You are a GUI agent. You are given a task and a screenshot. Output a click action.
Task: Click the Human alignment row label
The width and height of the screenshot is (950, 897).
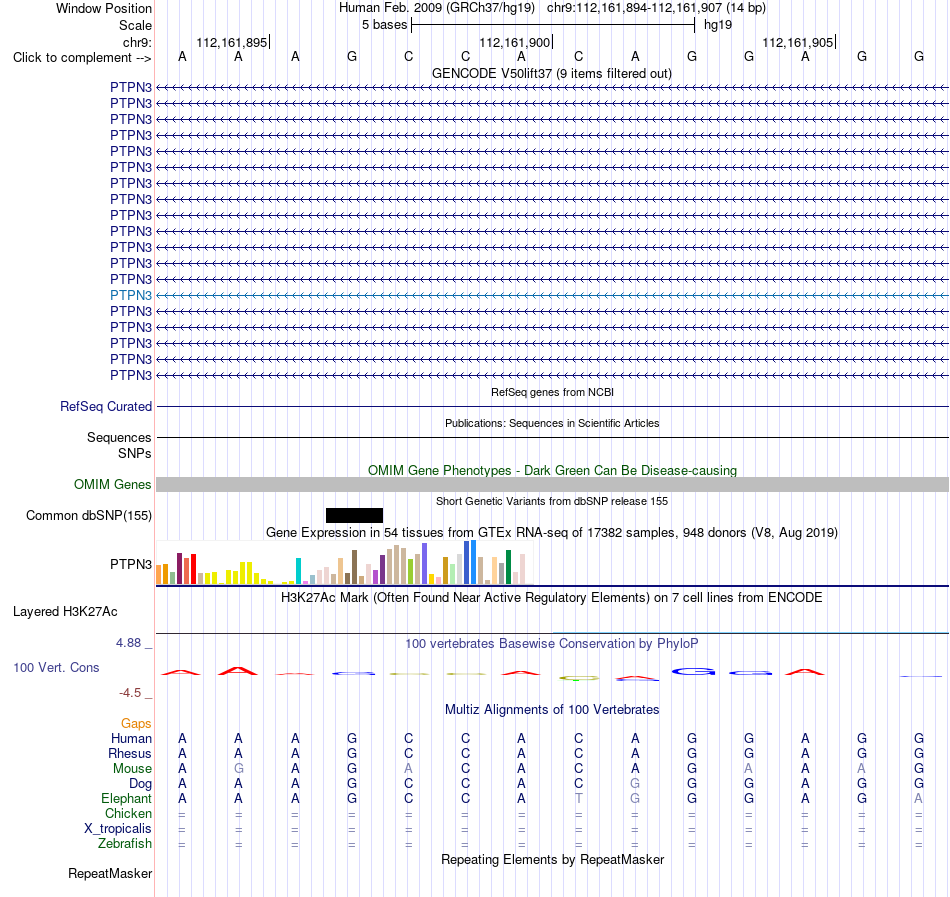coord(131,739)
